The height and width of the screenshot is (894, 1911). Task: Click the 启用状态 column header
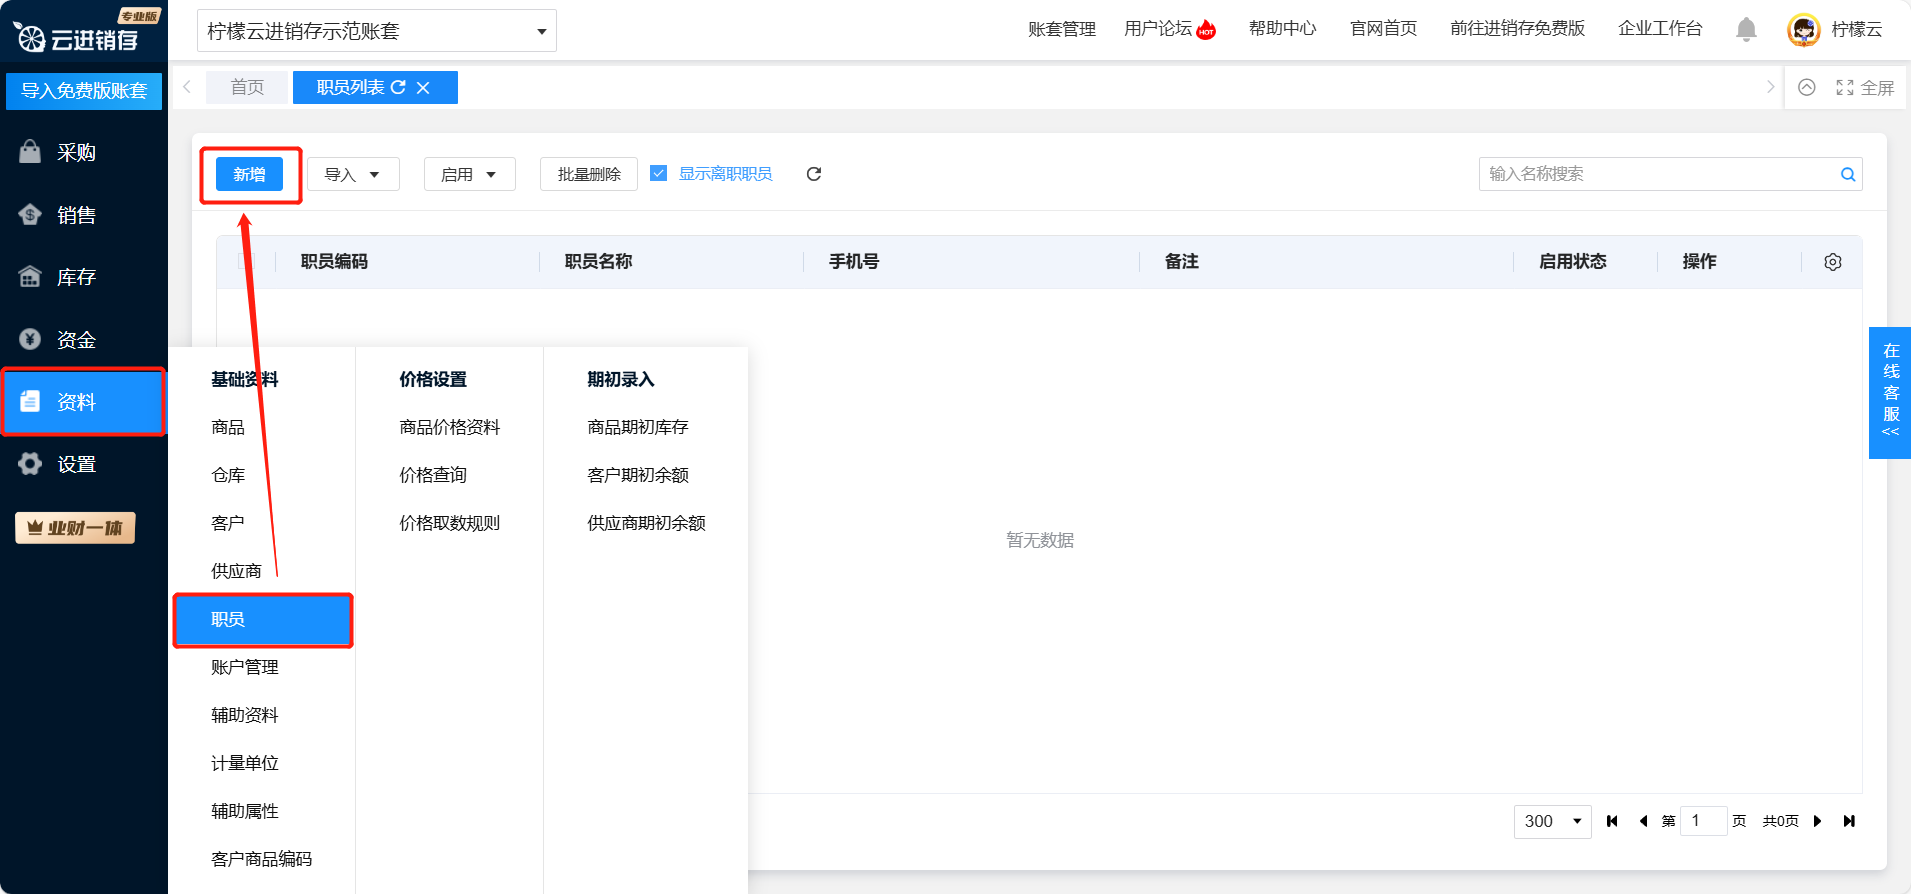tap(1572, 262)
